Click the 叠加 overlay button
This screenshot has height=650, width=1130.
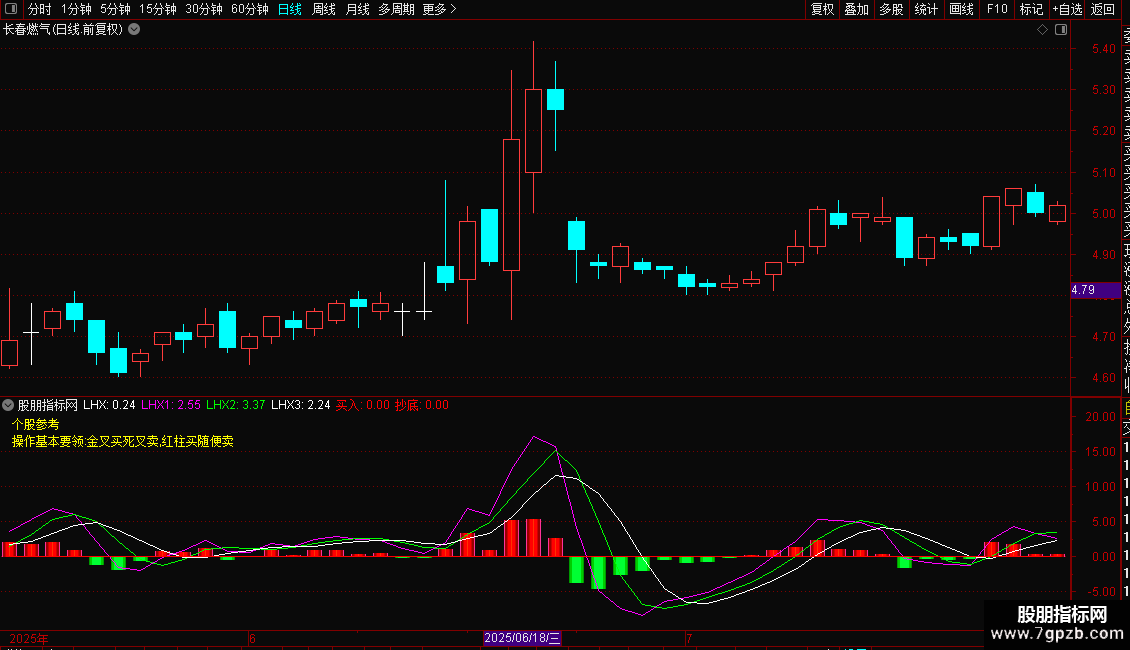[x=857, y=9]
